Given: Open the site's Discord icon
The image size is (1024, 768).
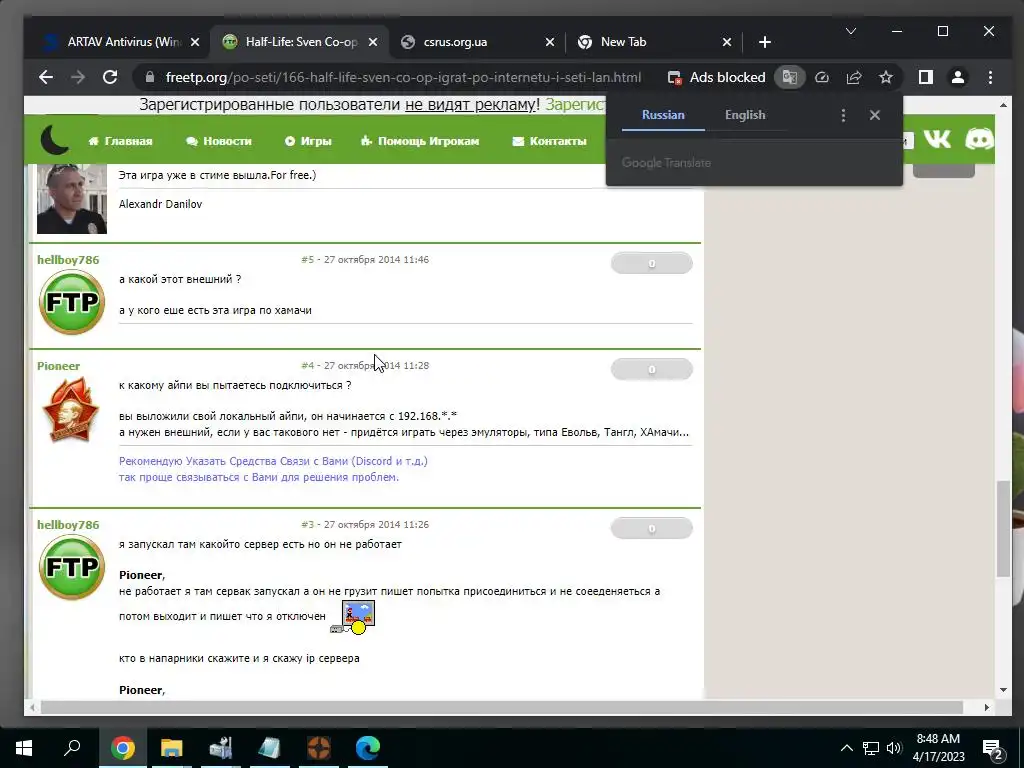Looking at the screenshot, I should point(979,139).
